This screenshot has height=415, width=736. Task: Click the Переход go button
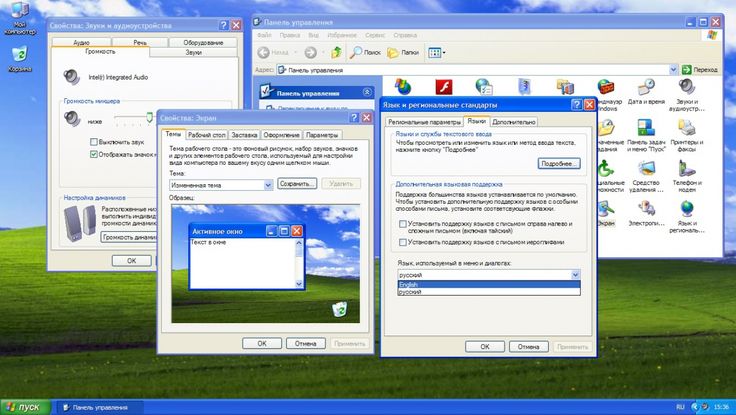700,69
